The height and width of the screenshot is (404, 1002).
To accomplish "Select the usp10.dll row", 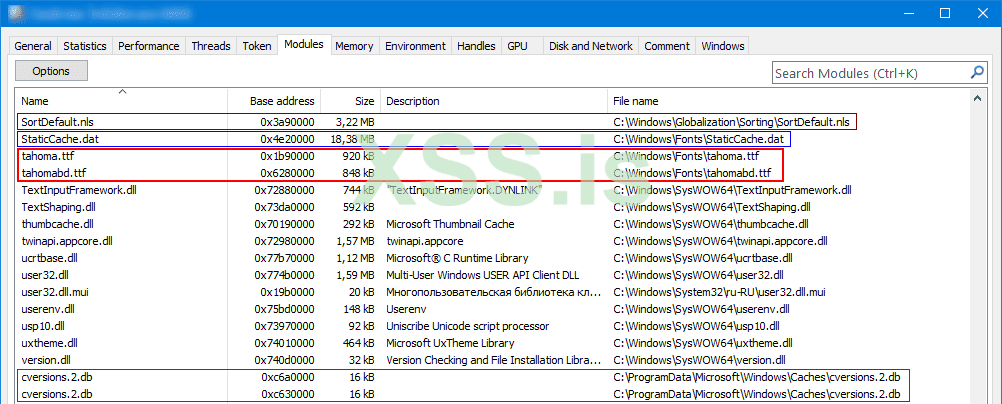I will click(492, 325).
